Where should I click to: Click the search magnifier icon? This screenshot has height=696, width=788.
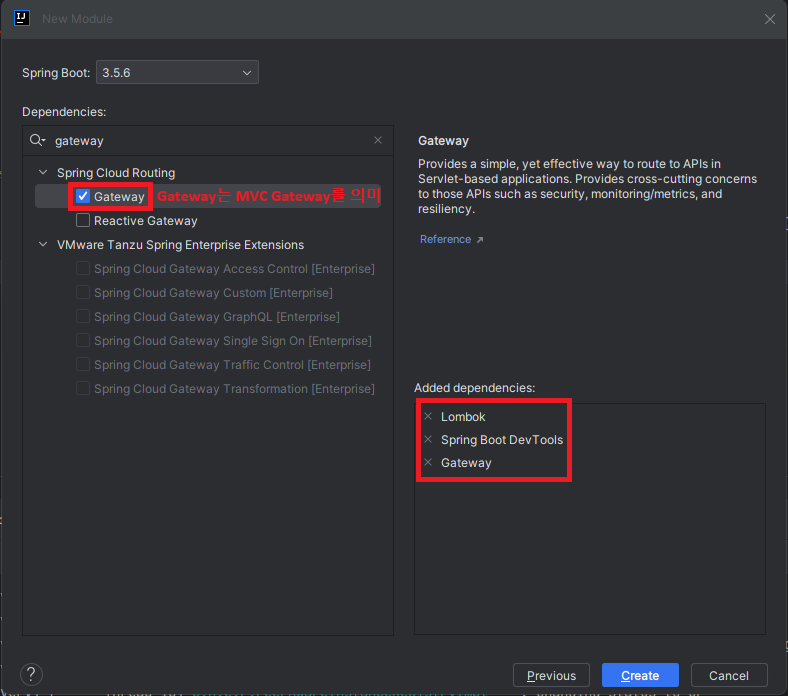coord(37,140)
